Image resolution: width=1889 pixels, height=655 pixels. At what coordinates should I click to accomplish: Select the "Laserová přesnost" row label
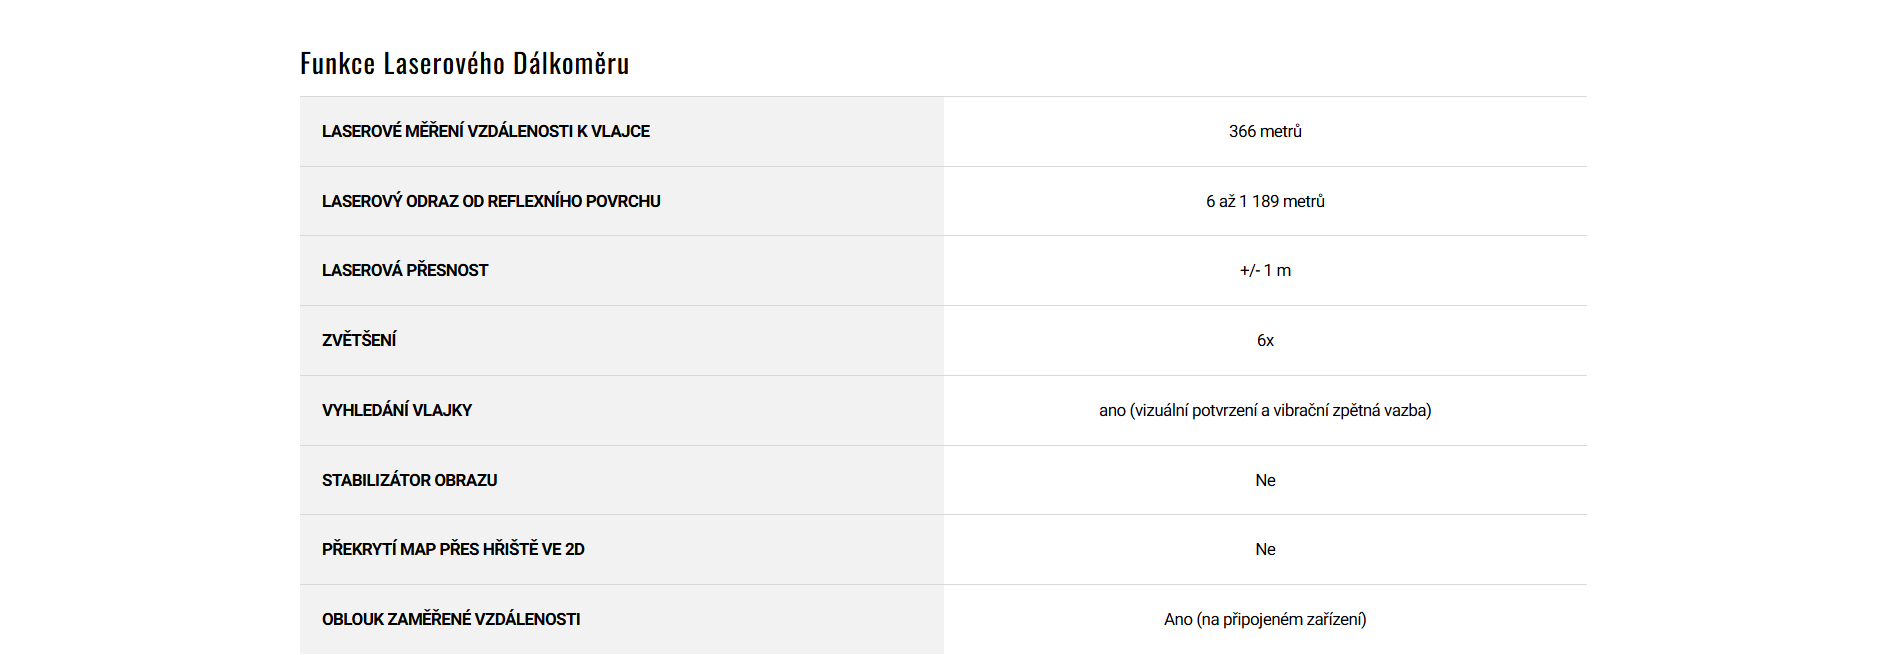point(405,270)
